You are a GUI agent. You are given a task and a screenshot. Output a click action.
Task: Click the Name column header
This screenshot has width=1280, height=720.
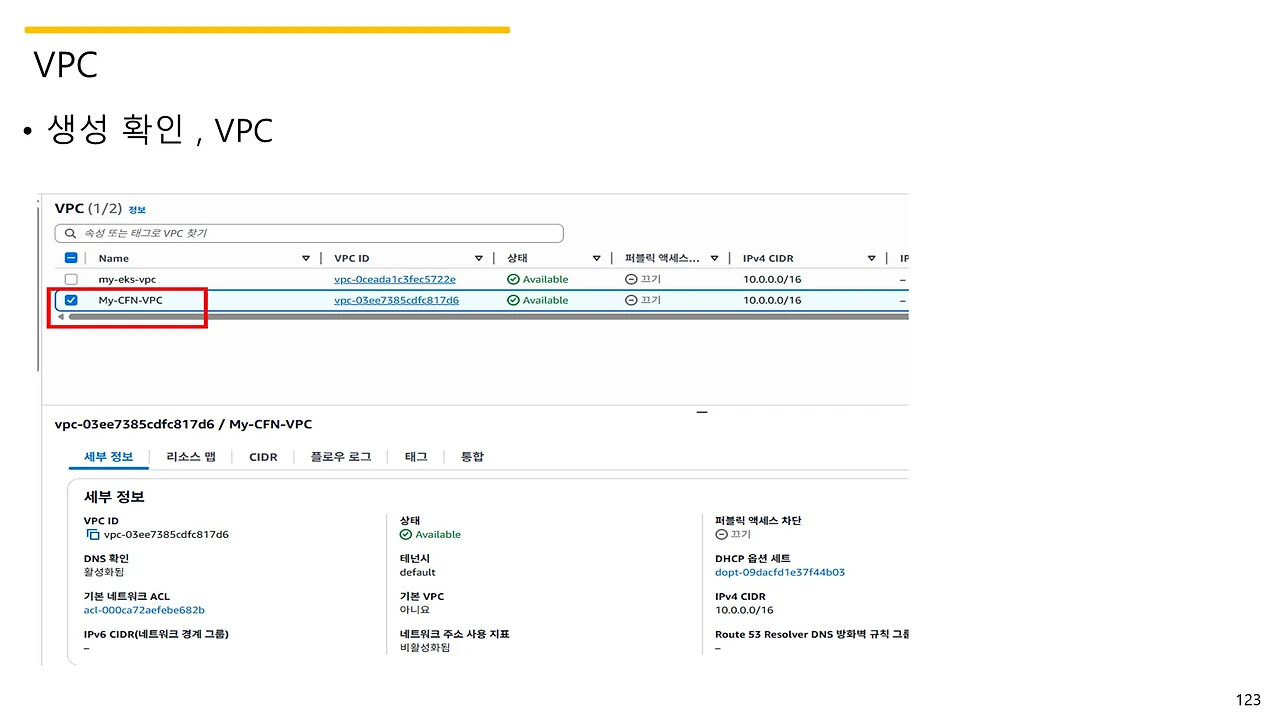click(114, 259)
